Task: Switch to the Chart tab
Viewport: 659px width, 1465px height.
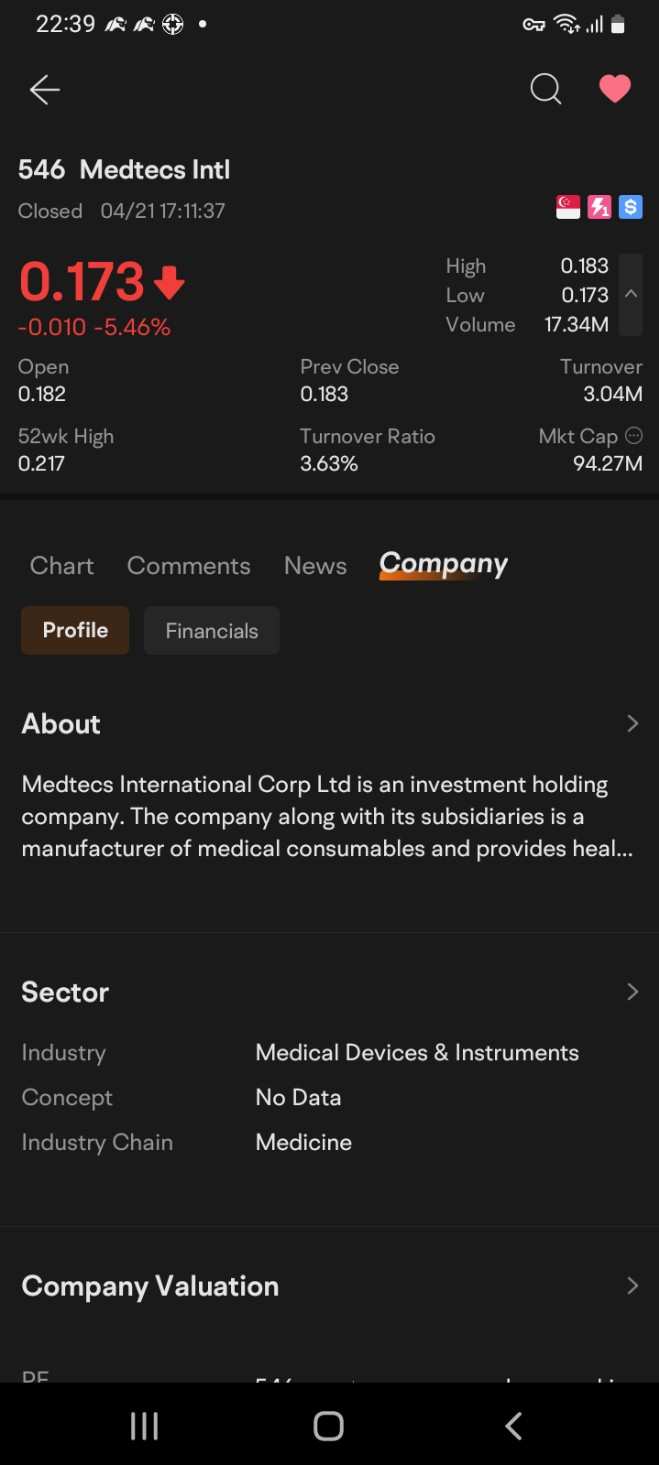Action: click(62, 565)
